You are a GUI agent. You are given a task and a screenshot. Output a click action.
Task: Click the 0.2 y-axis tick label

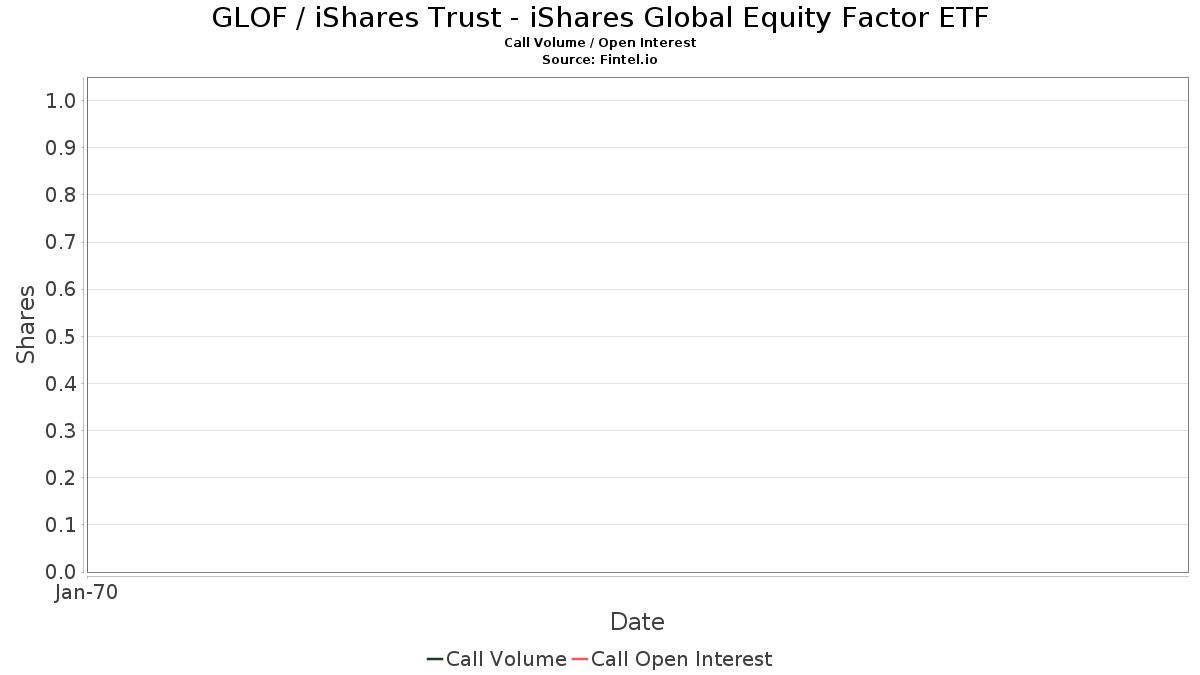click(x=61, y=478)
